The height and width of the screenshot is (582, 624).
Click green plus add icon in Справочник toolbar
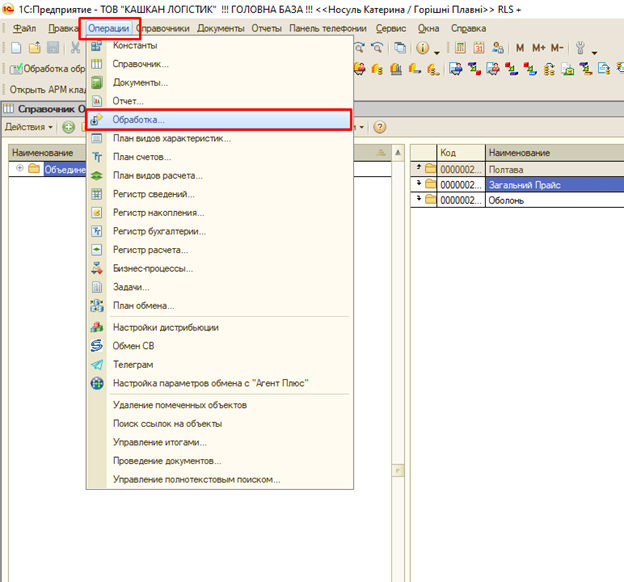point(68,127)
